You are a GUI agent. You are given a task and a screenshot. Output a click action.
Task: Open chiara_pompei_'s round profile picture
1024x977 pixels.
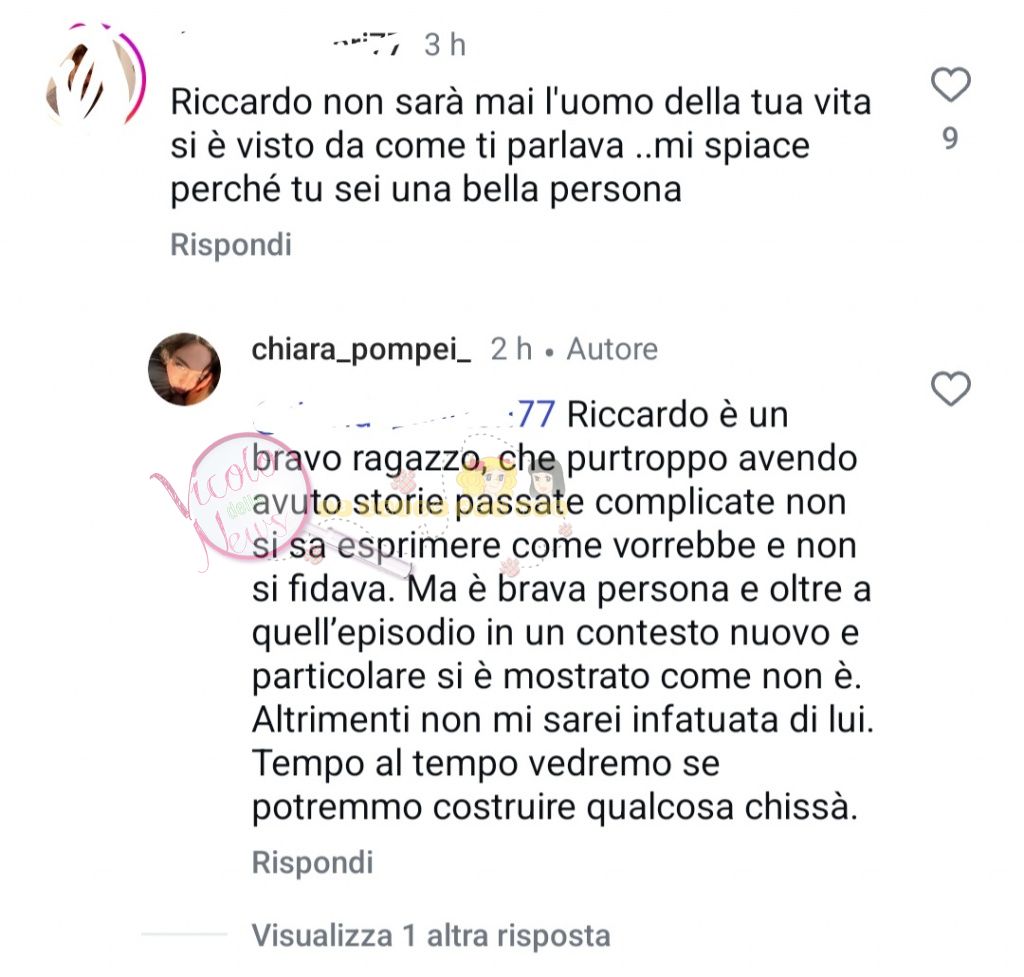point(185,369)
